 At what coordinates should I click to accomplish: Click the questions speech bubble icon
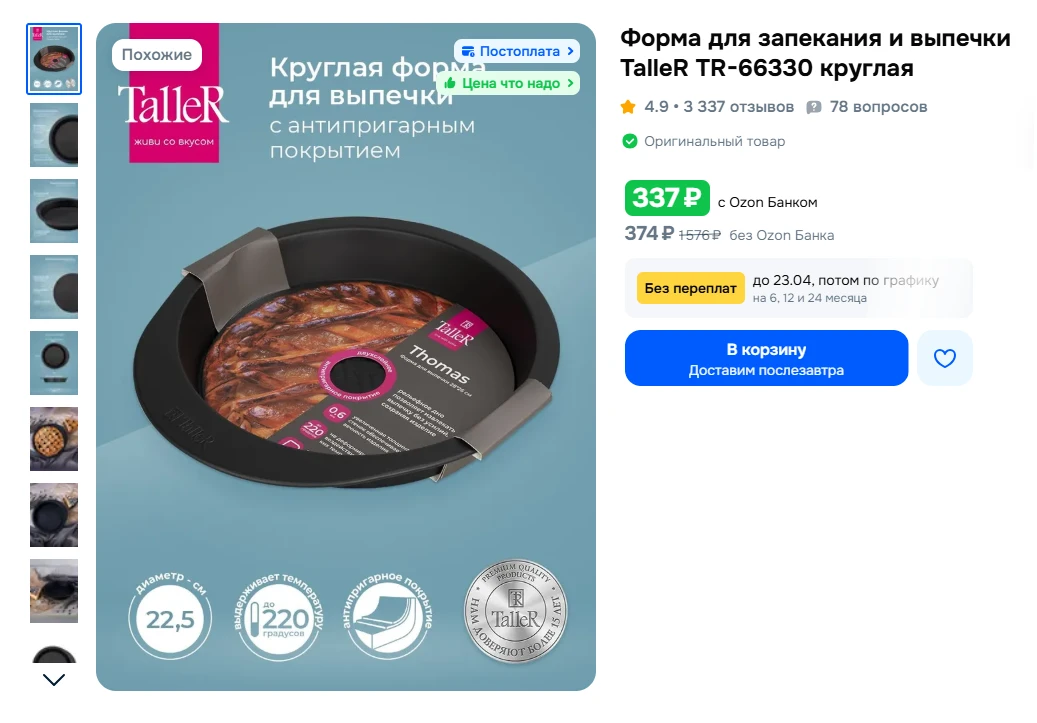point(813,107)
